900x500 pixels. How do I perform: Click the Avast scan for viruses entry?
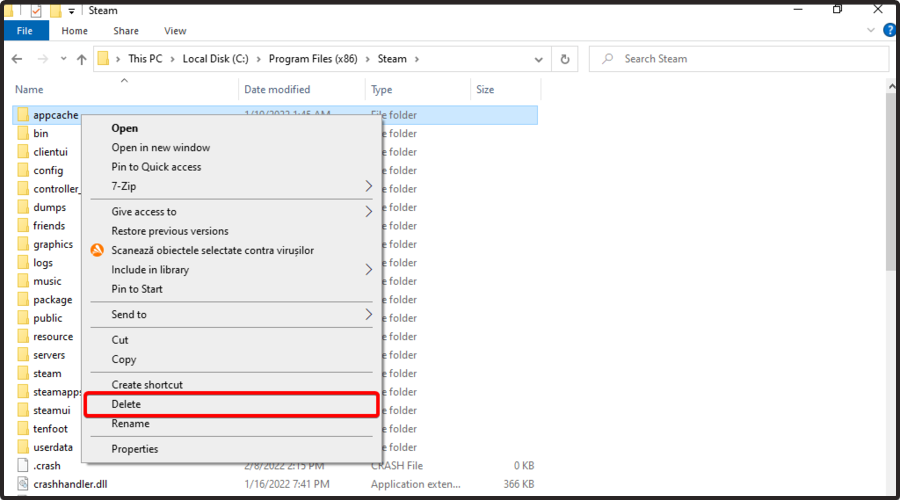click(232, 250)
